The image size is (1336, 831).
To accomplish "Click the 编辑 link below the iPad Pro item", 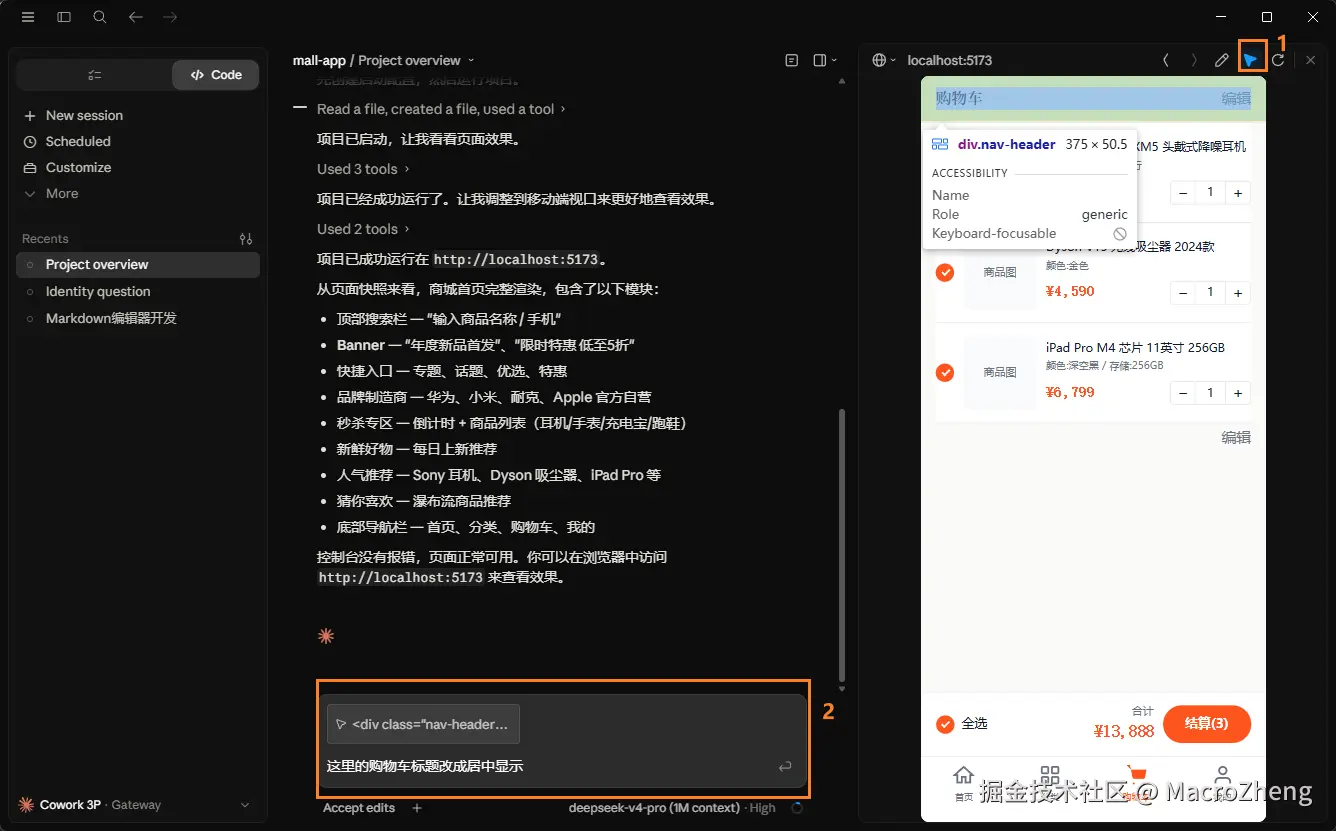I will pos(1236,437).
